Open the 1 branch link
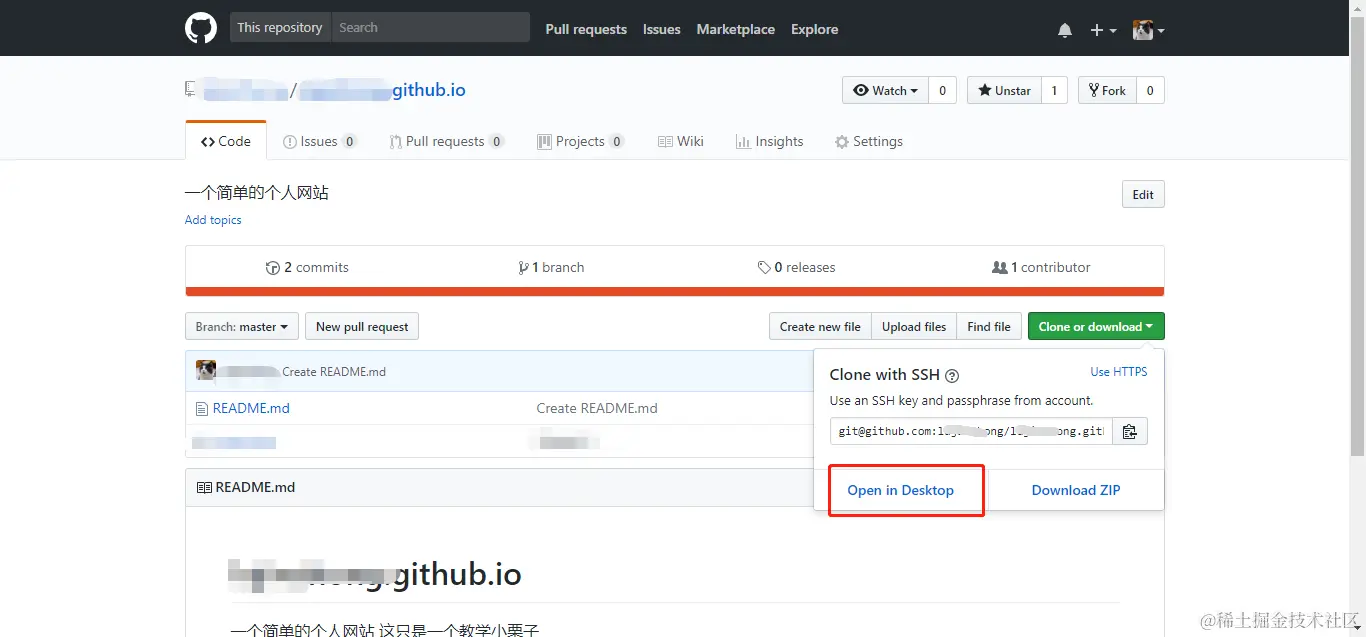Image resolution: width=1366 pixels, height=637 pixels. pos(551,267)
